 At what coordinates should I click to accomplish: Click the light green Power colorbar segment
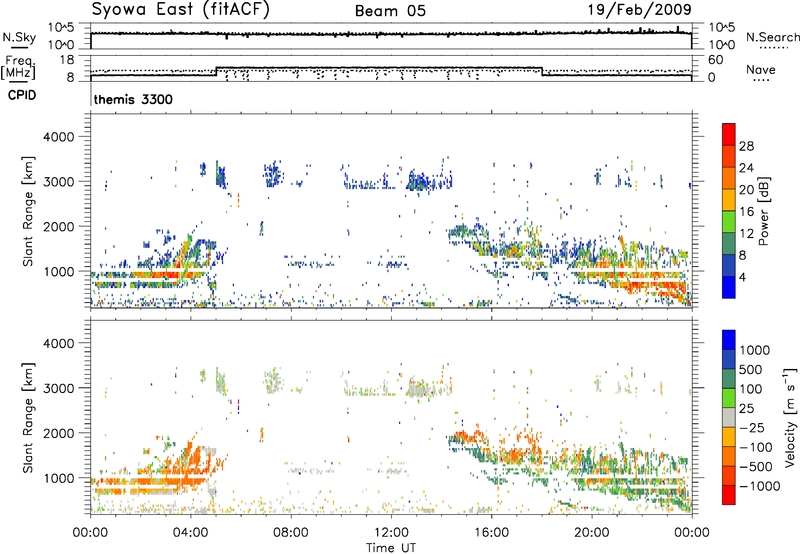pos(729,221)
